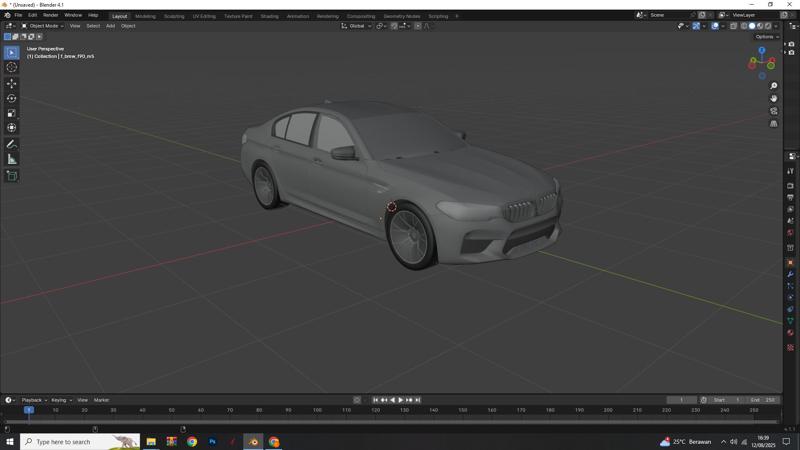Open pivot point dropdown
The width and height of the screenshot is (800, 450).
381,26
